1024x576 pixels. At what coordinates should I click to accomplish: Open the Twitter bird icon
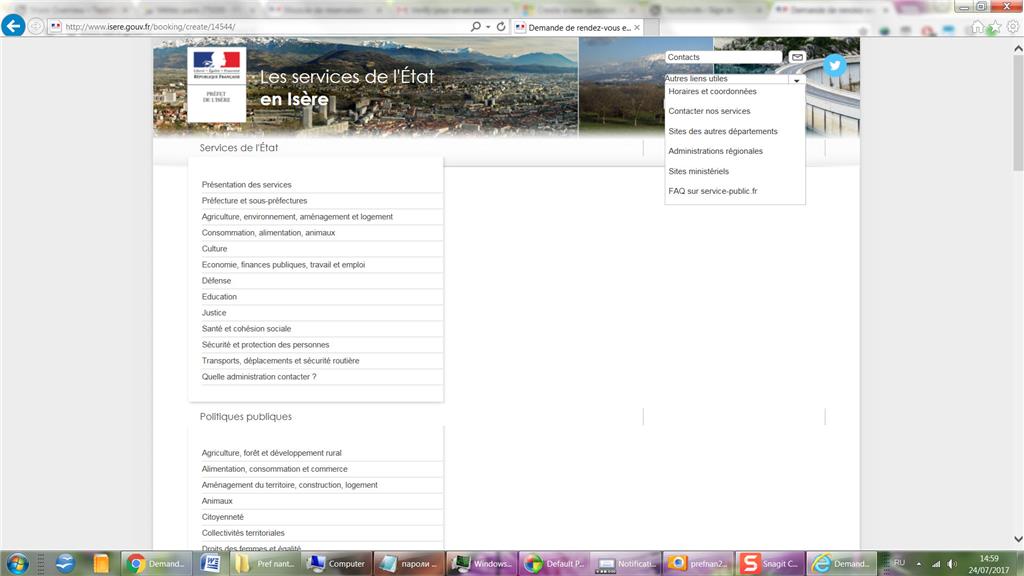[x=835, y=65]
